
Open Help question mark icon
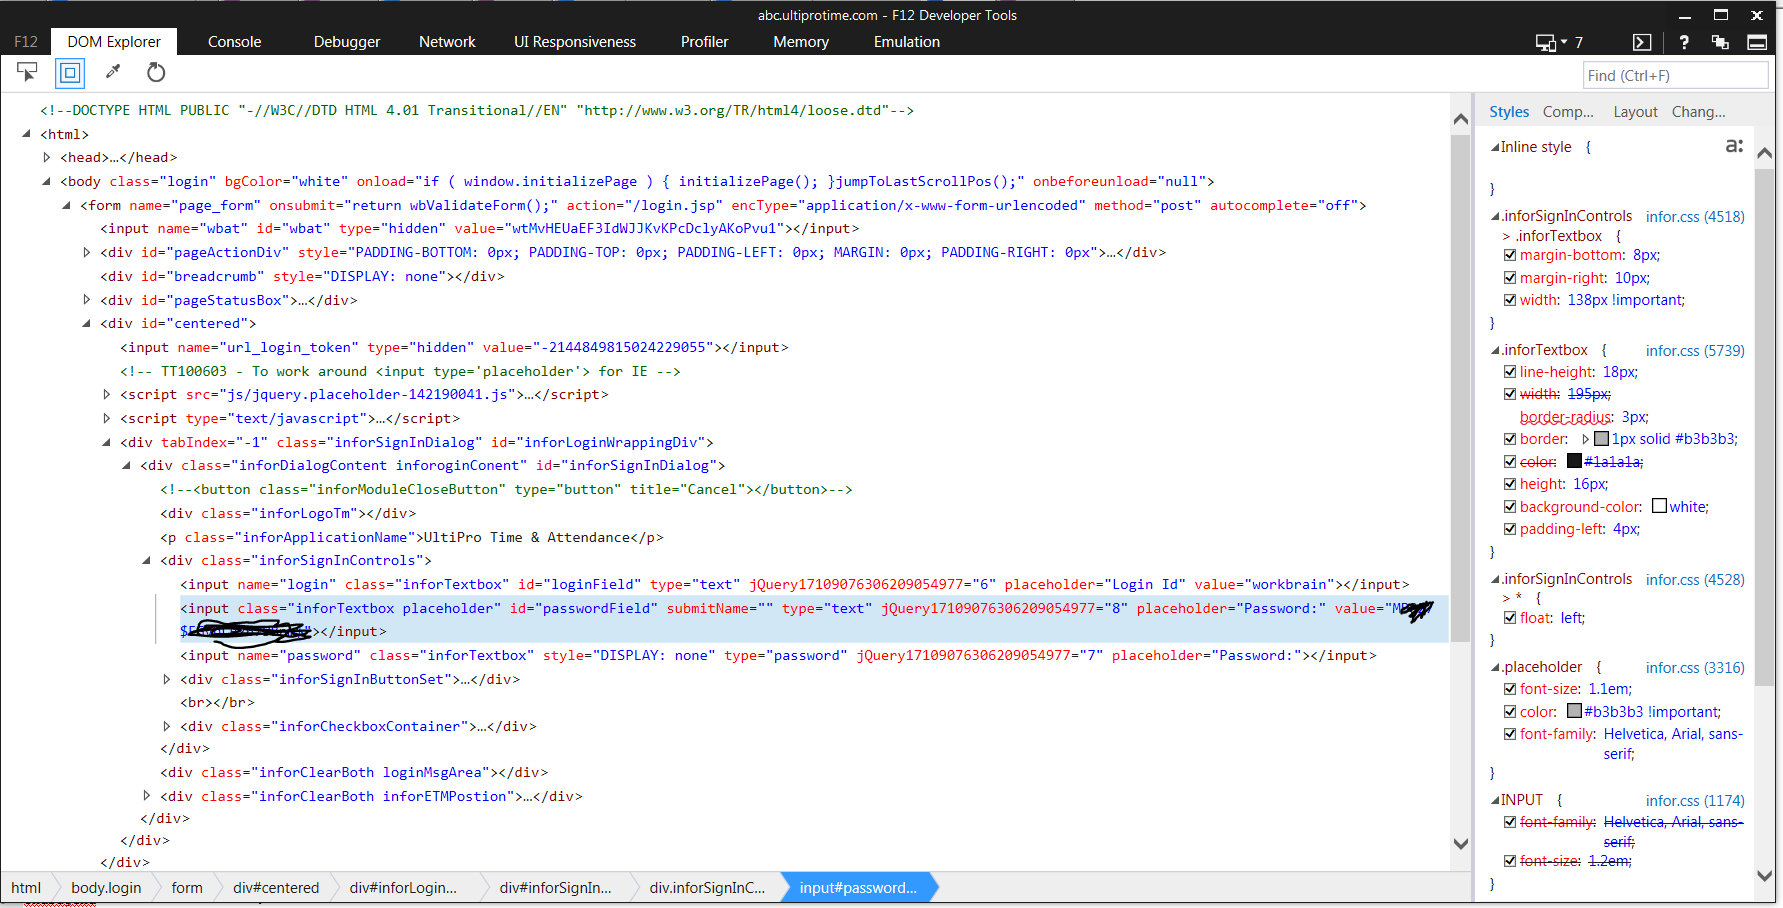pyautogui.click(x=1684, y=42)
